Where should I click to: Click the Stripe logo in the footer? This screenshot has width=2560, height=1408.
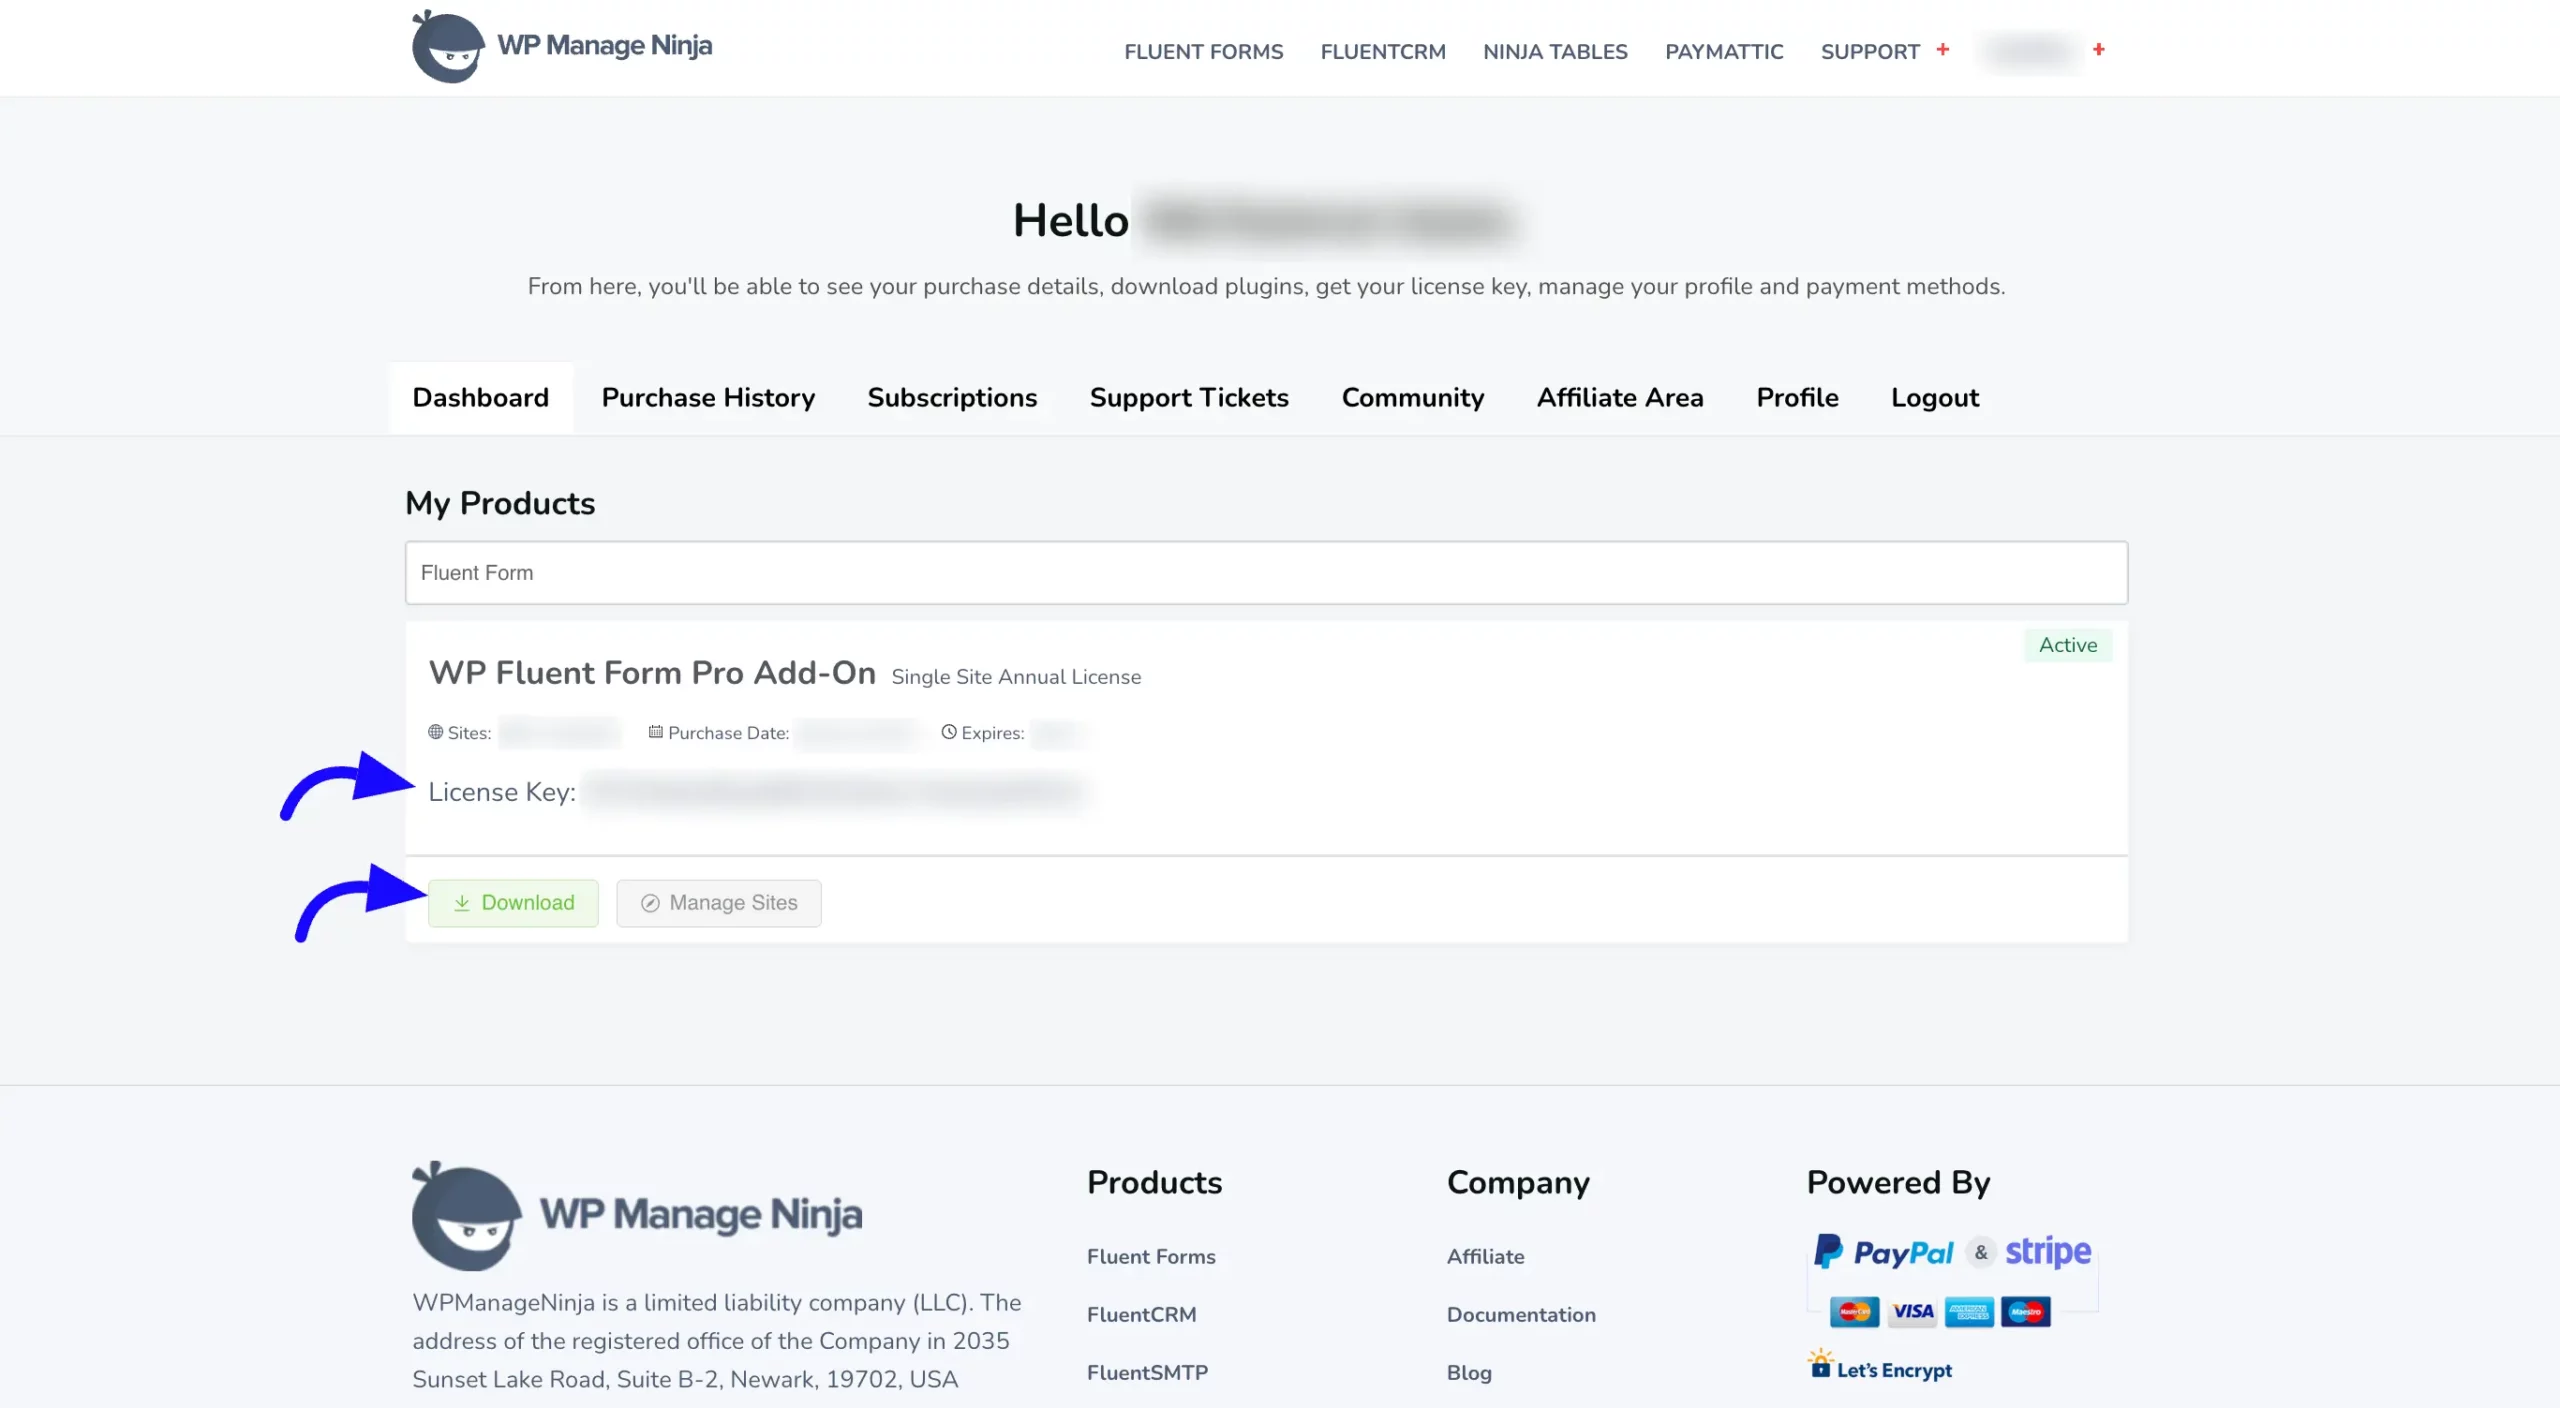coord(2048,1252)
